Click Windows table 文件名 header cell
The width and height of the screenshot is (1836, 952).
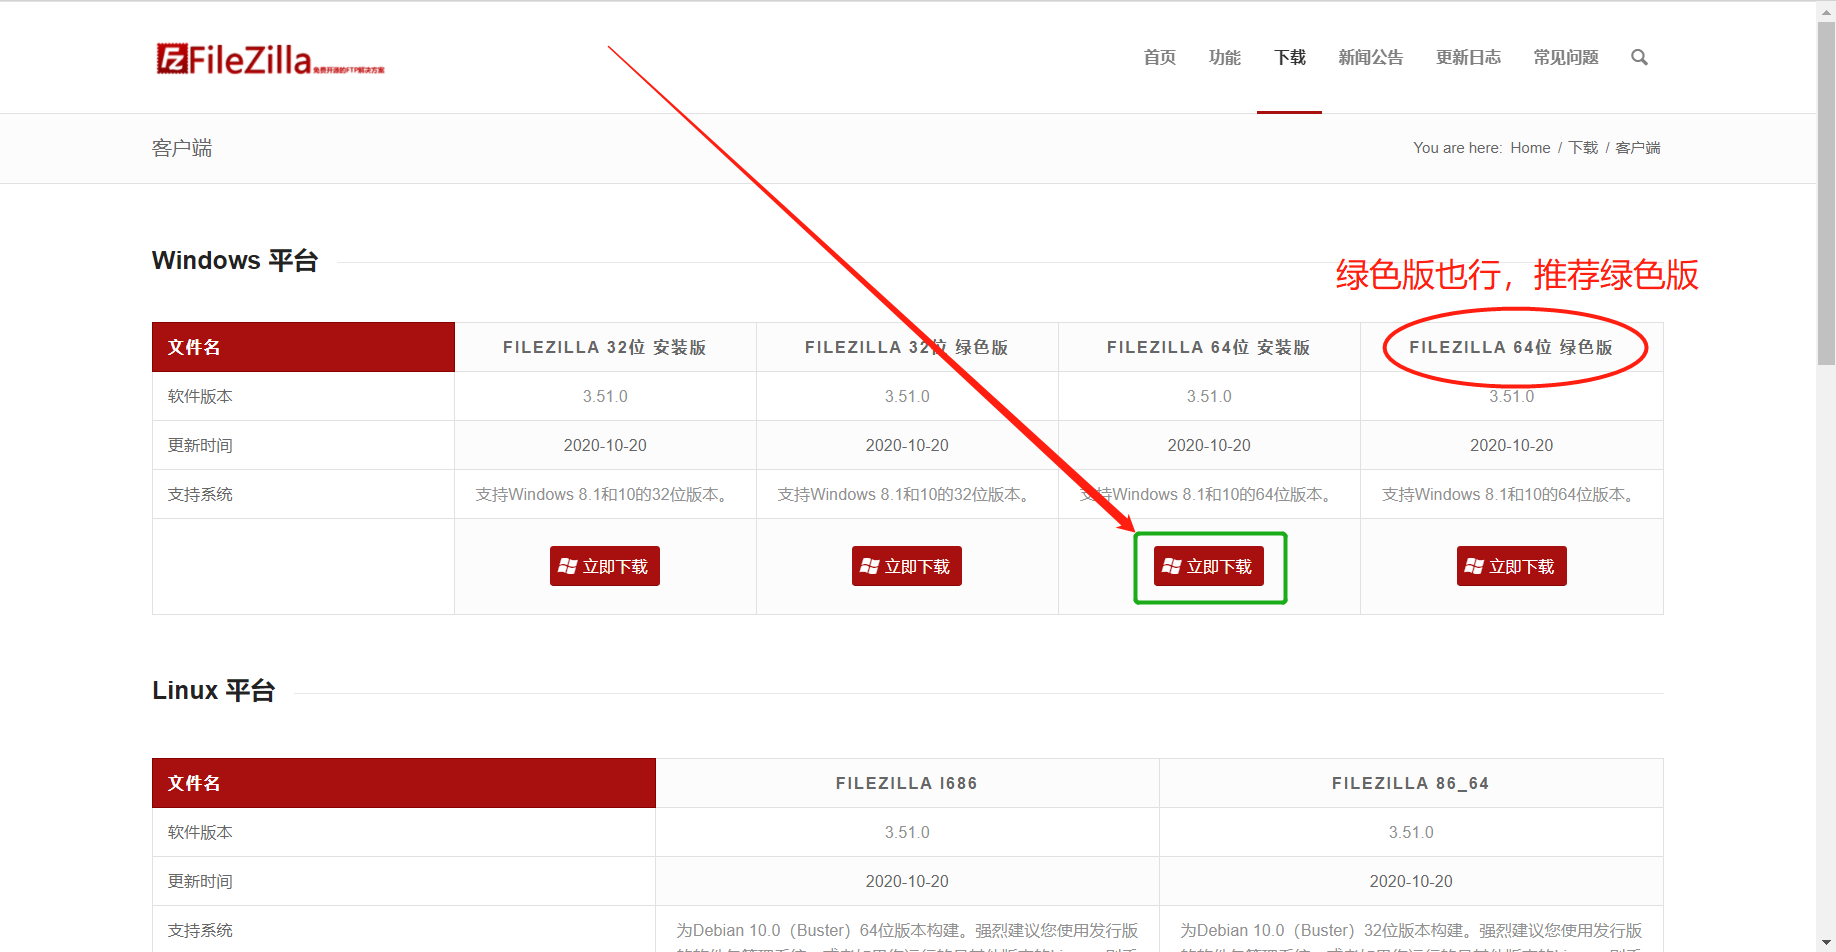(303, 347)
